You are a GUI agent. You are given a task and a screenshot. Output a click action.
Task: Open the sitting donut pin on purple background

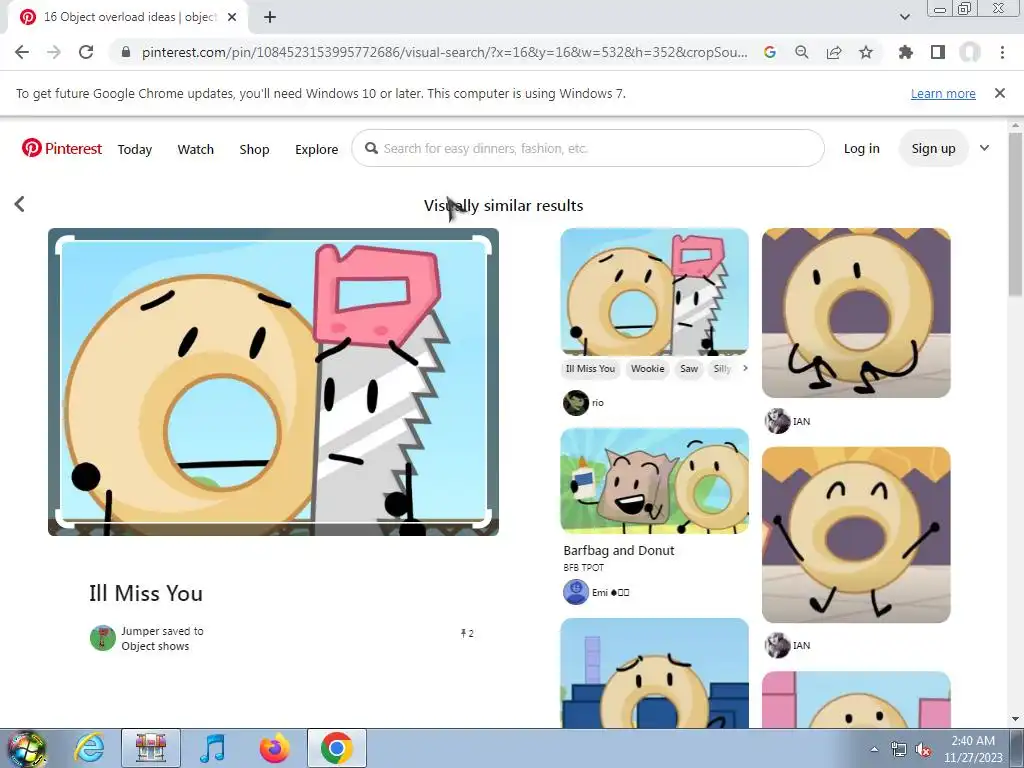856,312
